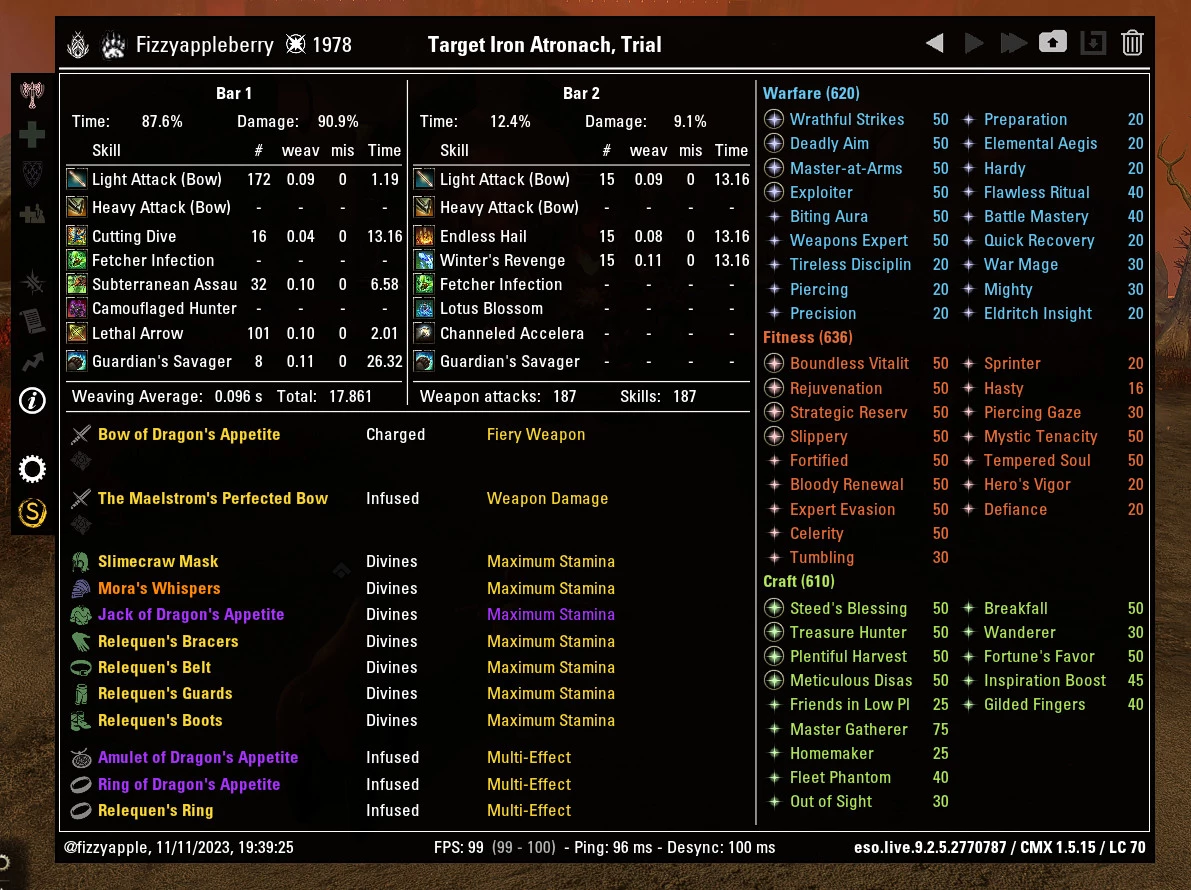Image resolution: width=1191 pixels, height=890 pixels.
Task: Click the Bow of Dragon's Appetite weapon icon
Action: pyautogui.click(x=81, y=434)
